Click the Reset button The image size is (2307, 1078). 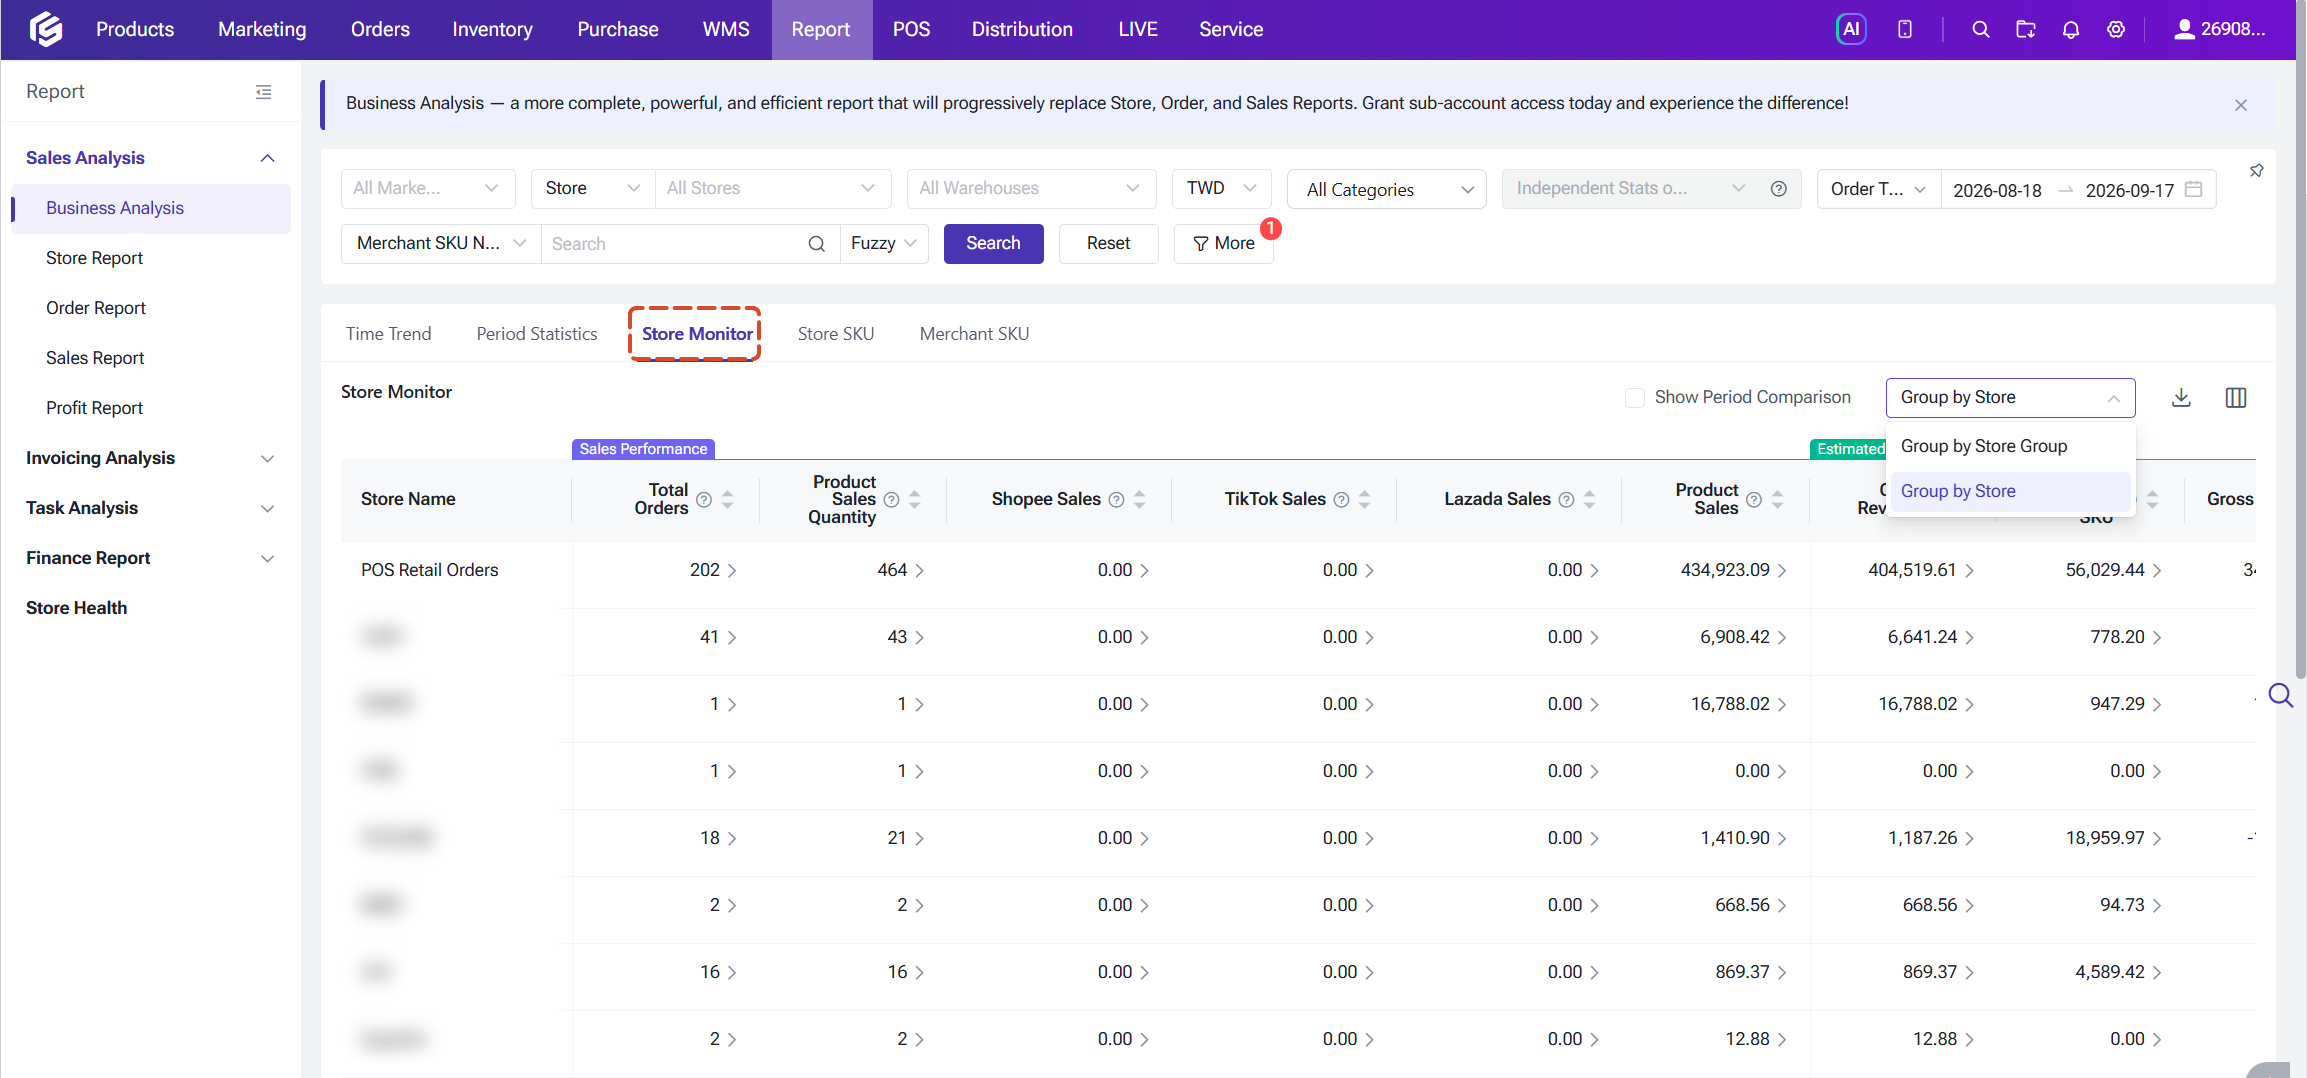click(x=1109, y=244)
